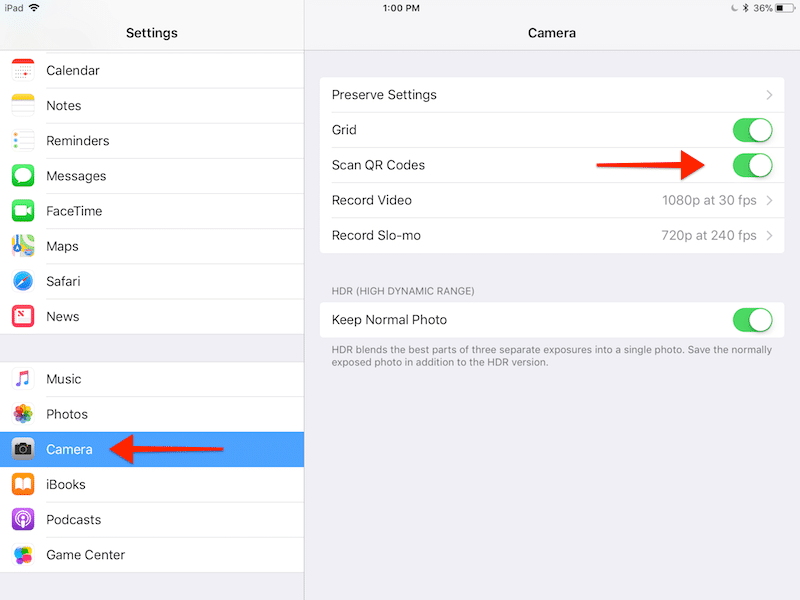Open Record Slo-mo options chevron
800x600 pixels.
pyautogui.click(x=769, y=236)
